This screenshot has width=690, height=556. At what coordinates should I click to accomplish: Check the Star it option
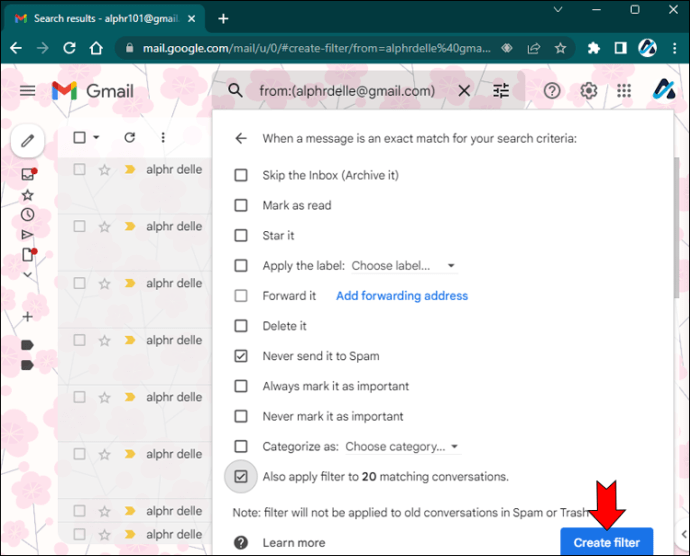tap(241, 236)
